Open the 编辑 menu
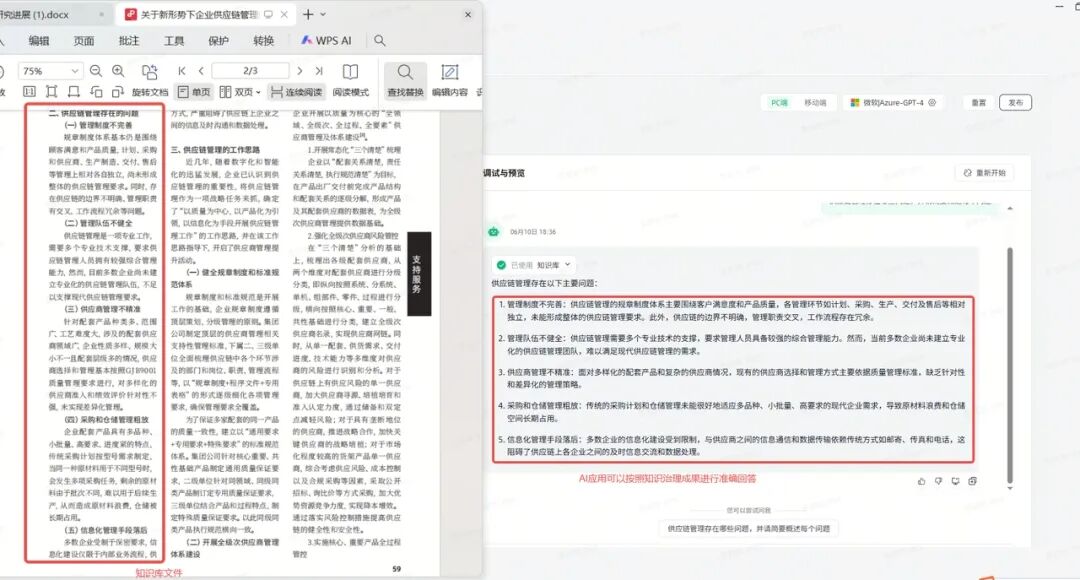1080x580 pixels. point(39,41)
